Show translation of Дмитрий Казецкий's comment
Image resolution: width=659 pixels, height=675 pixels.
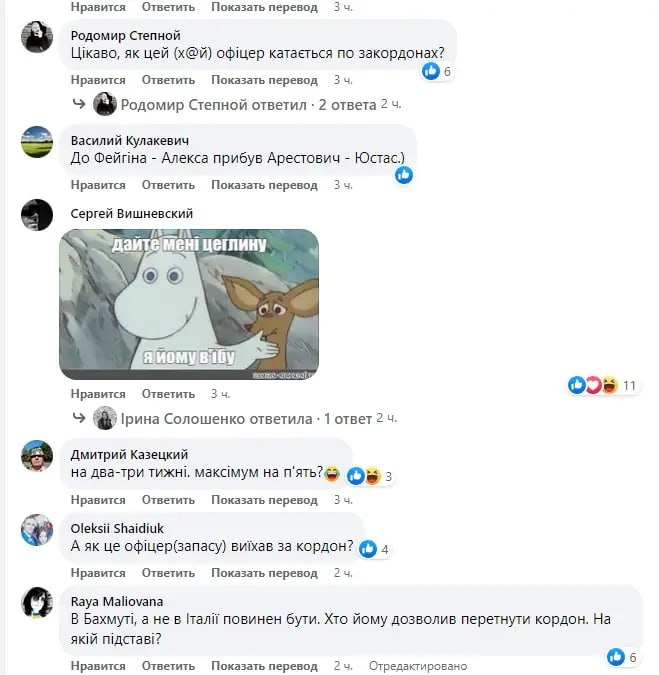point(264,500)
